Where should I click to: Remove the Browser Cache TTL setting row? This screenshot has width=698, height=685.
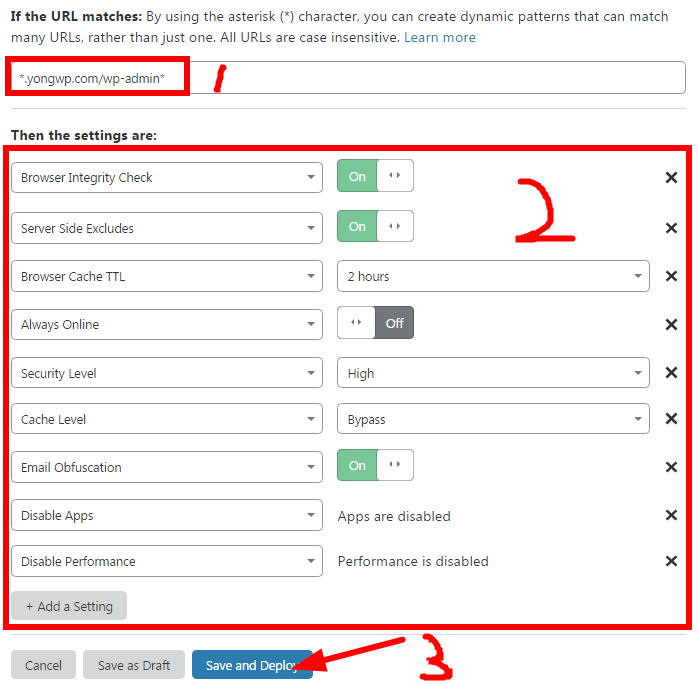671,277
